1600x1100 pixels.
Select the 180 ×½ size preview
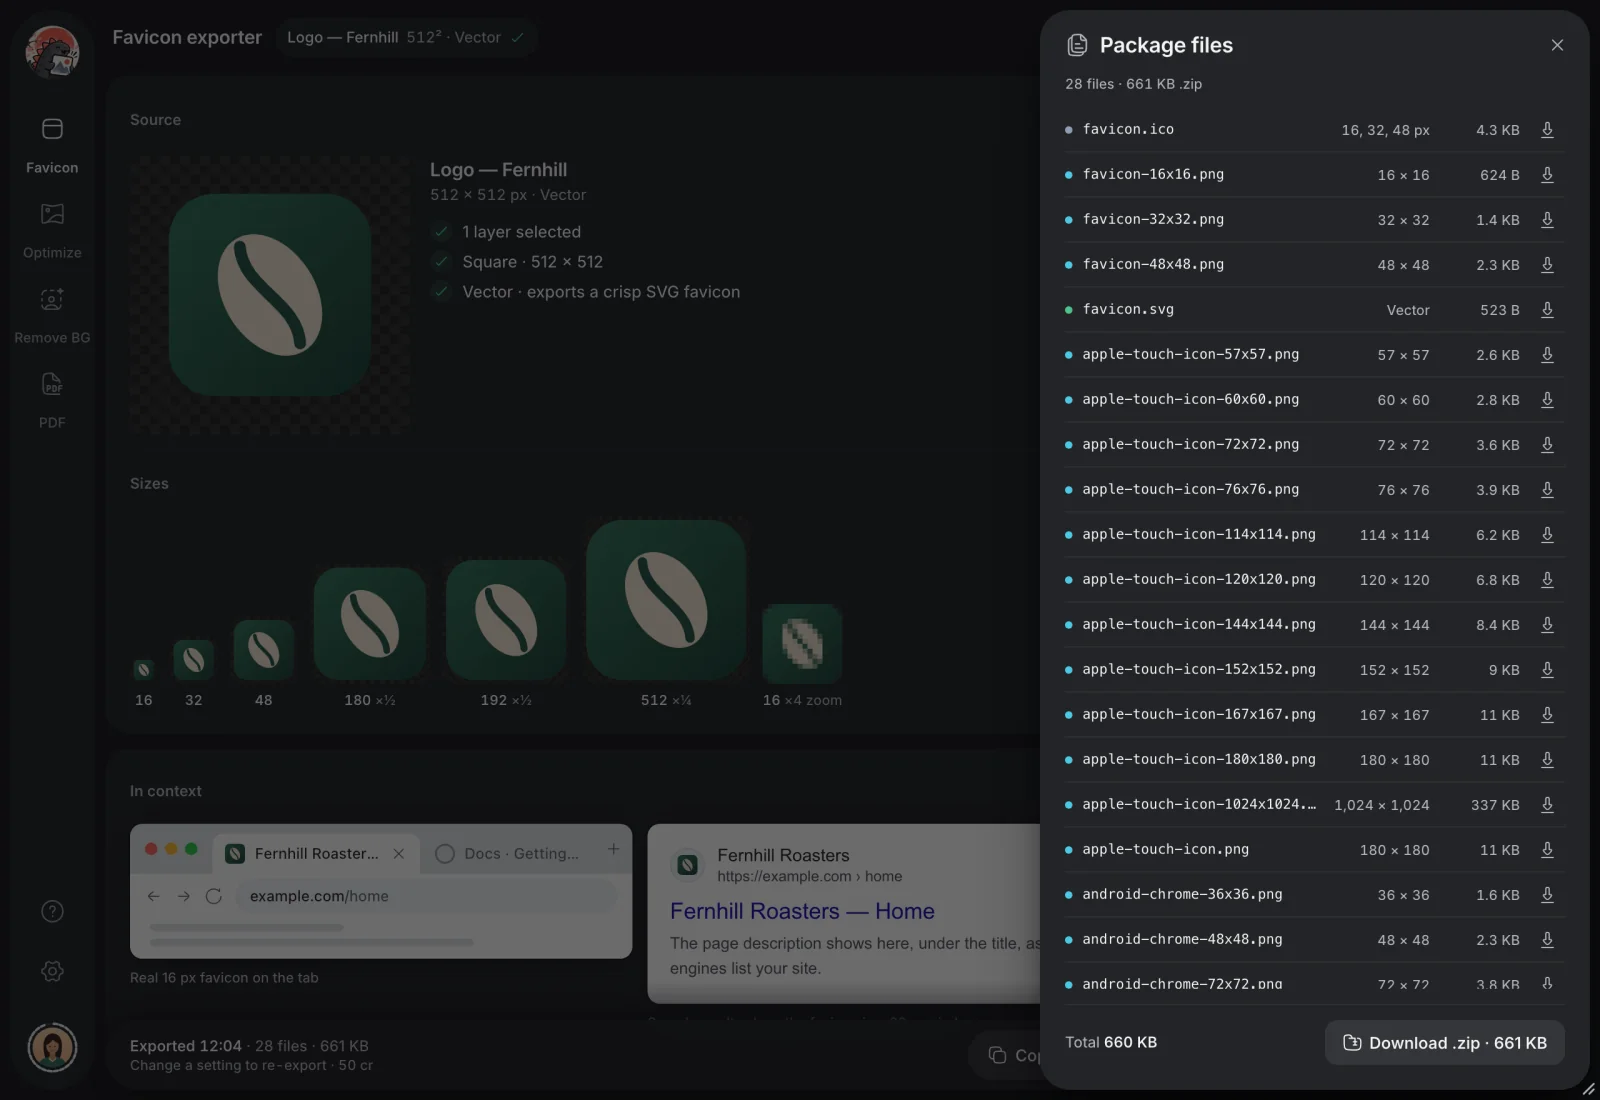click(370, 624)
